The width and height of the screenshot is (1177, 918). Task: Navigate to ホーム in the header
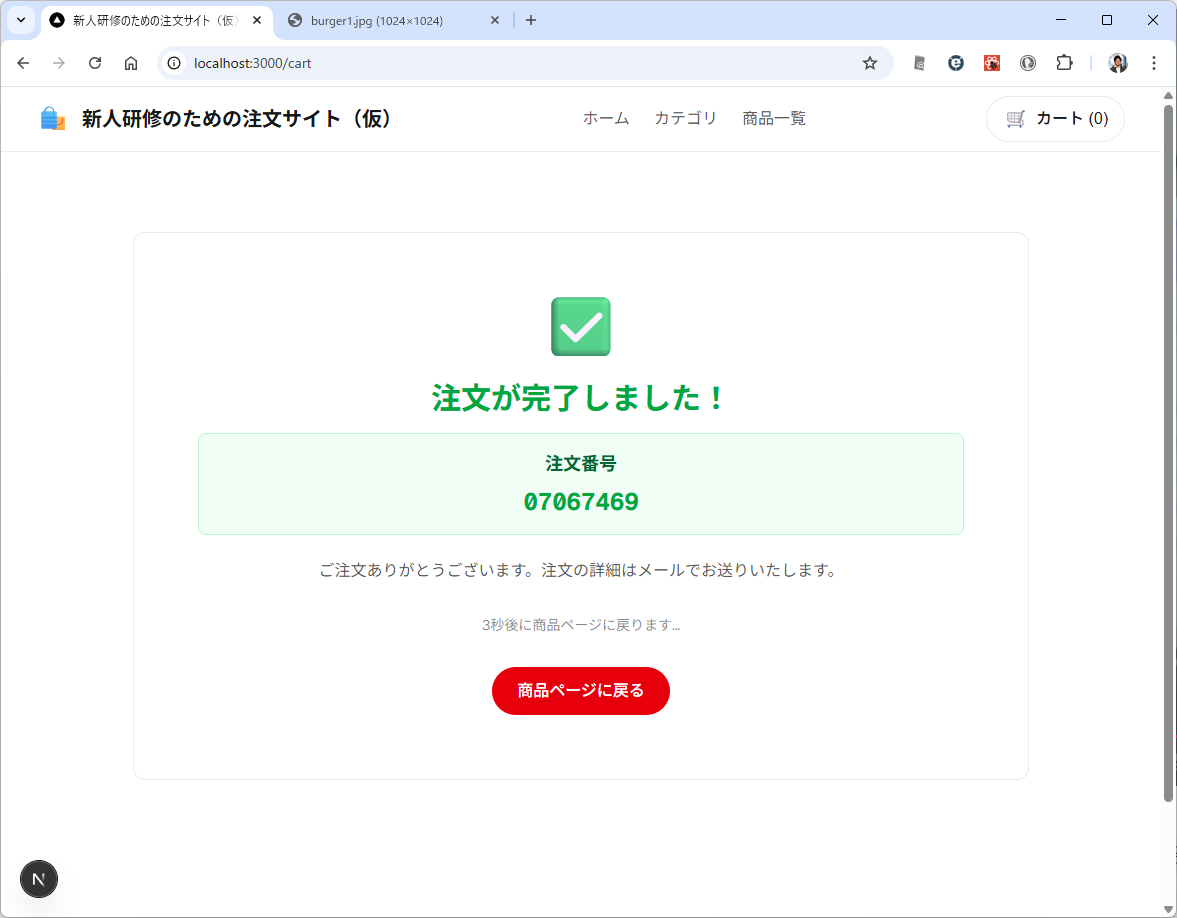[x=606, y=119]
